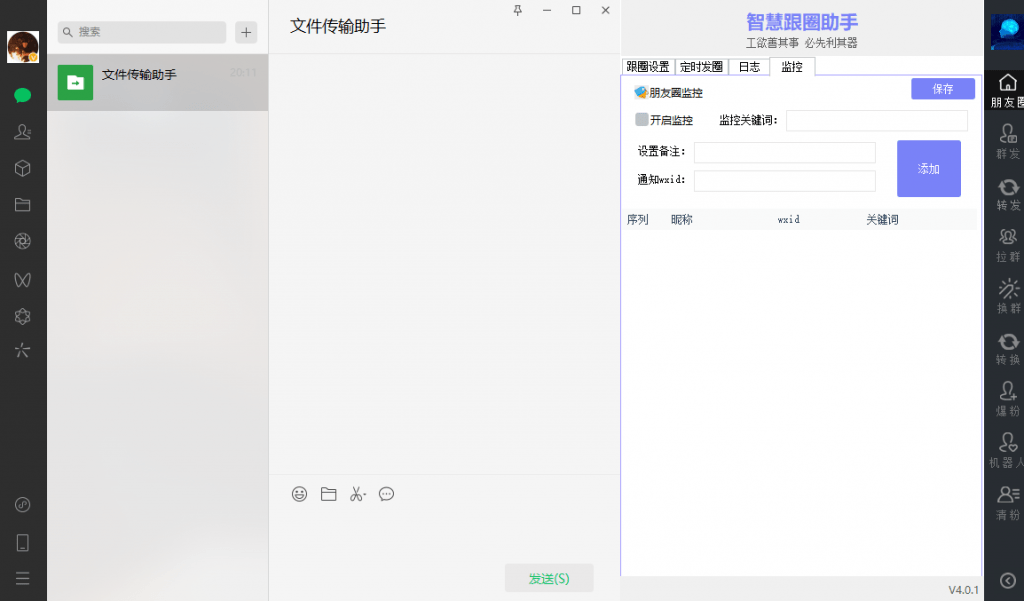Click the plus button beside the search box
The height and width of the screenshot is (601, 1024).
(246, 32)
